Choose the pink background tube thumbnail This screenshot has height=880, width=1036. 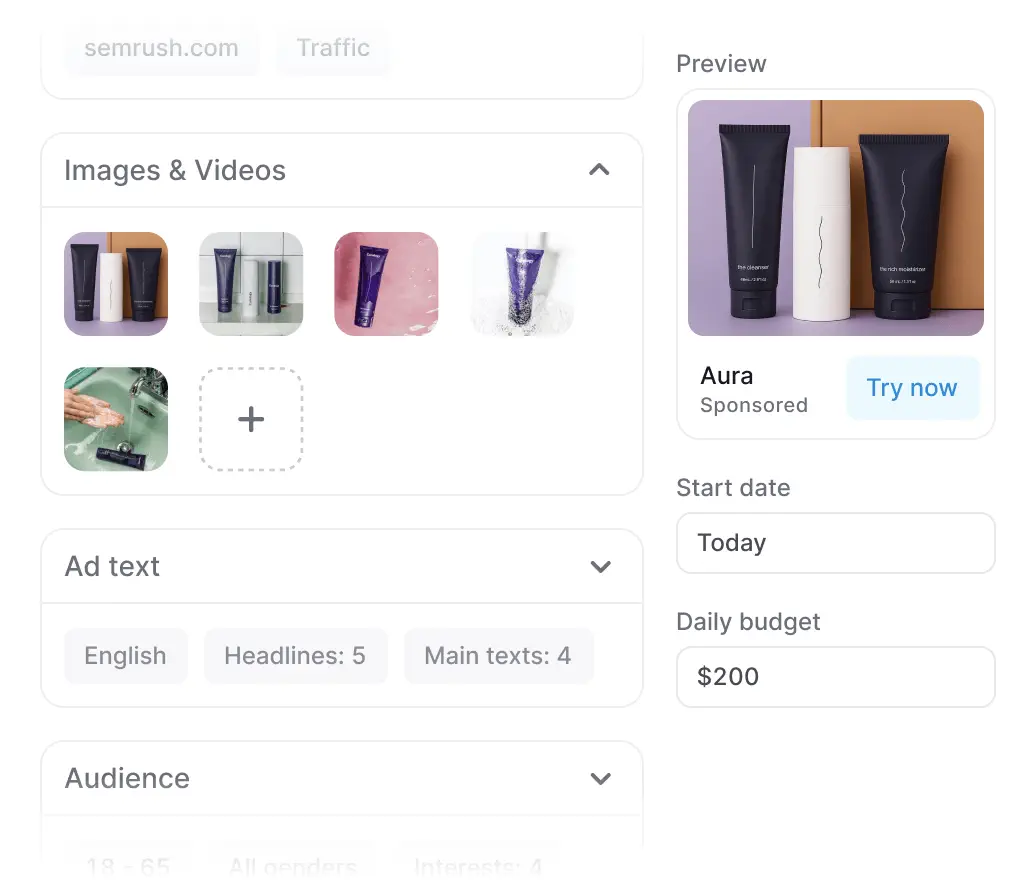[386, 284]
